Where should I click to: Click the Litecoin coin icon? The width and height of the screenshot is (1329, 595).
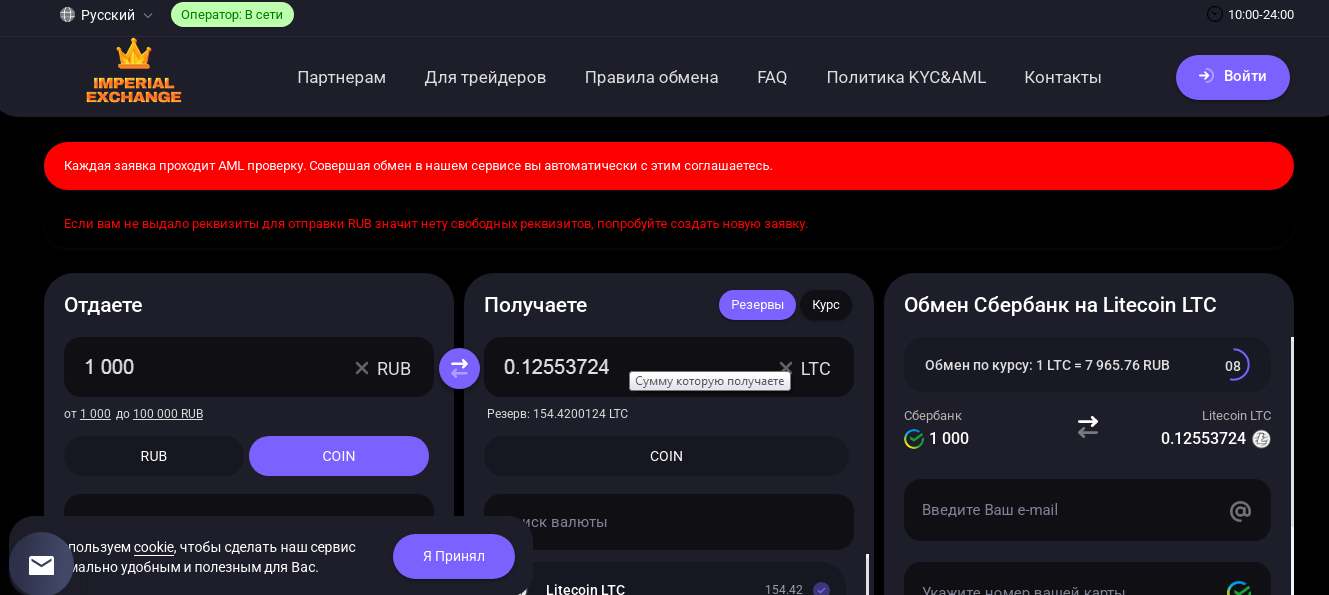pos(1262,439)
